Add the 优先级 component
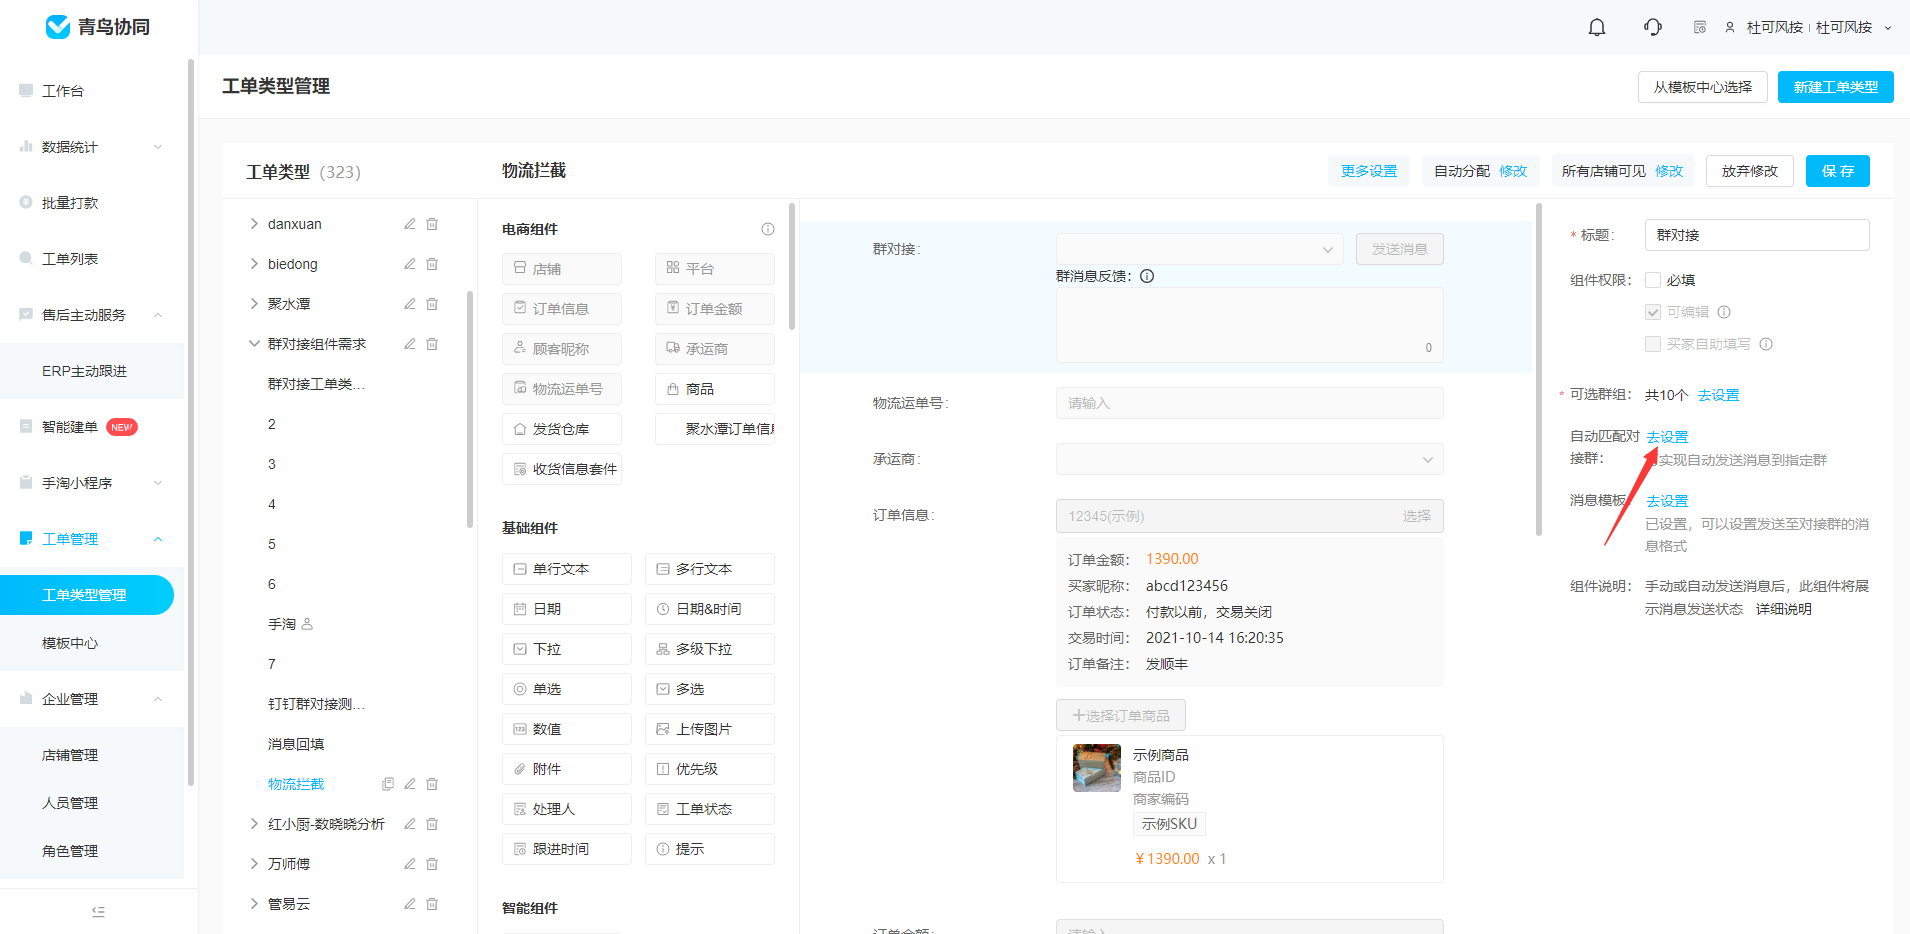The width and height of the screenshot is (1910, 934). pyautogui.click(x=710, y=769)
